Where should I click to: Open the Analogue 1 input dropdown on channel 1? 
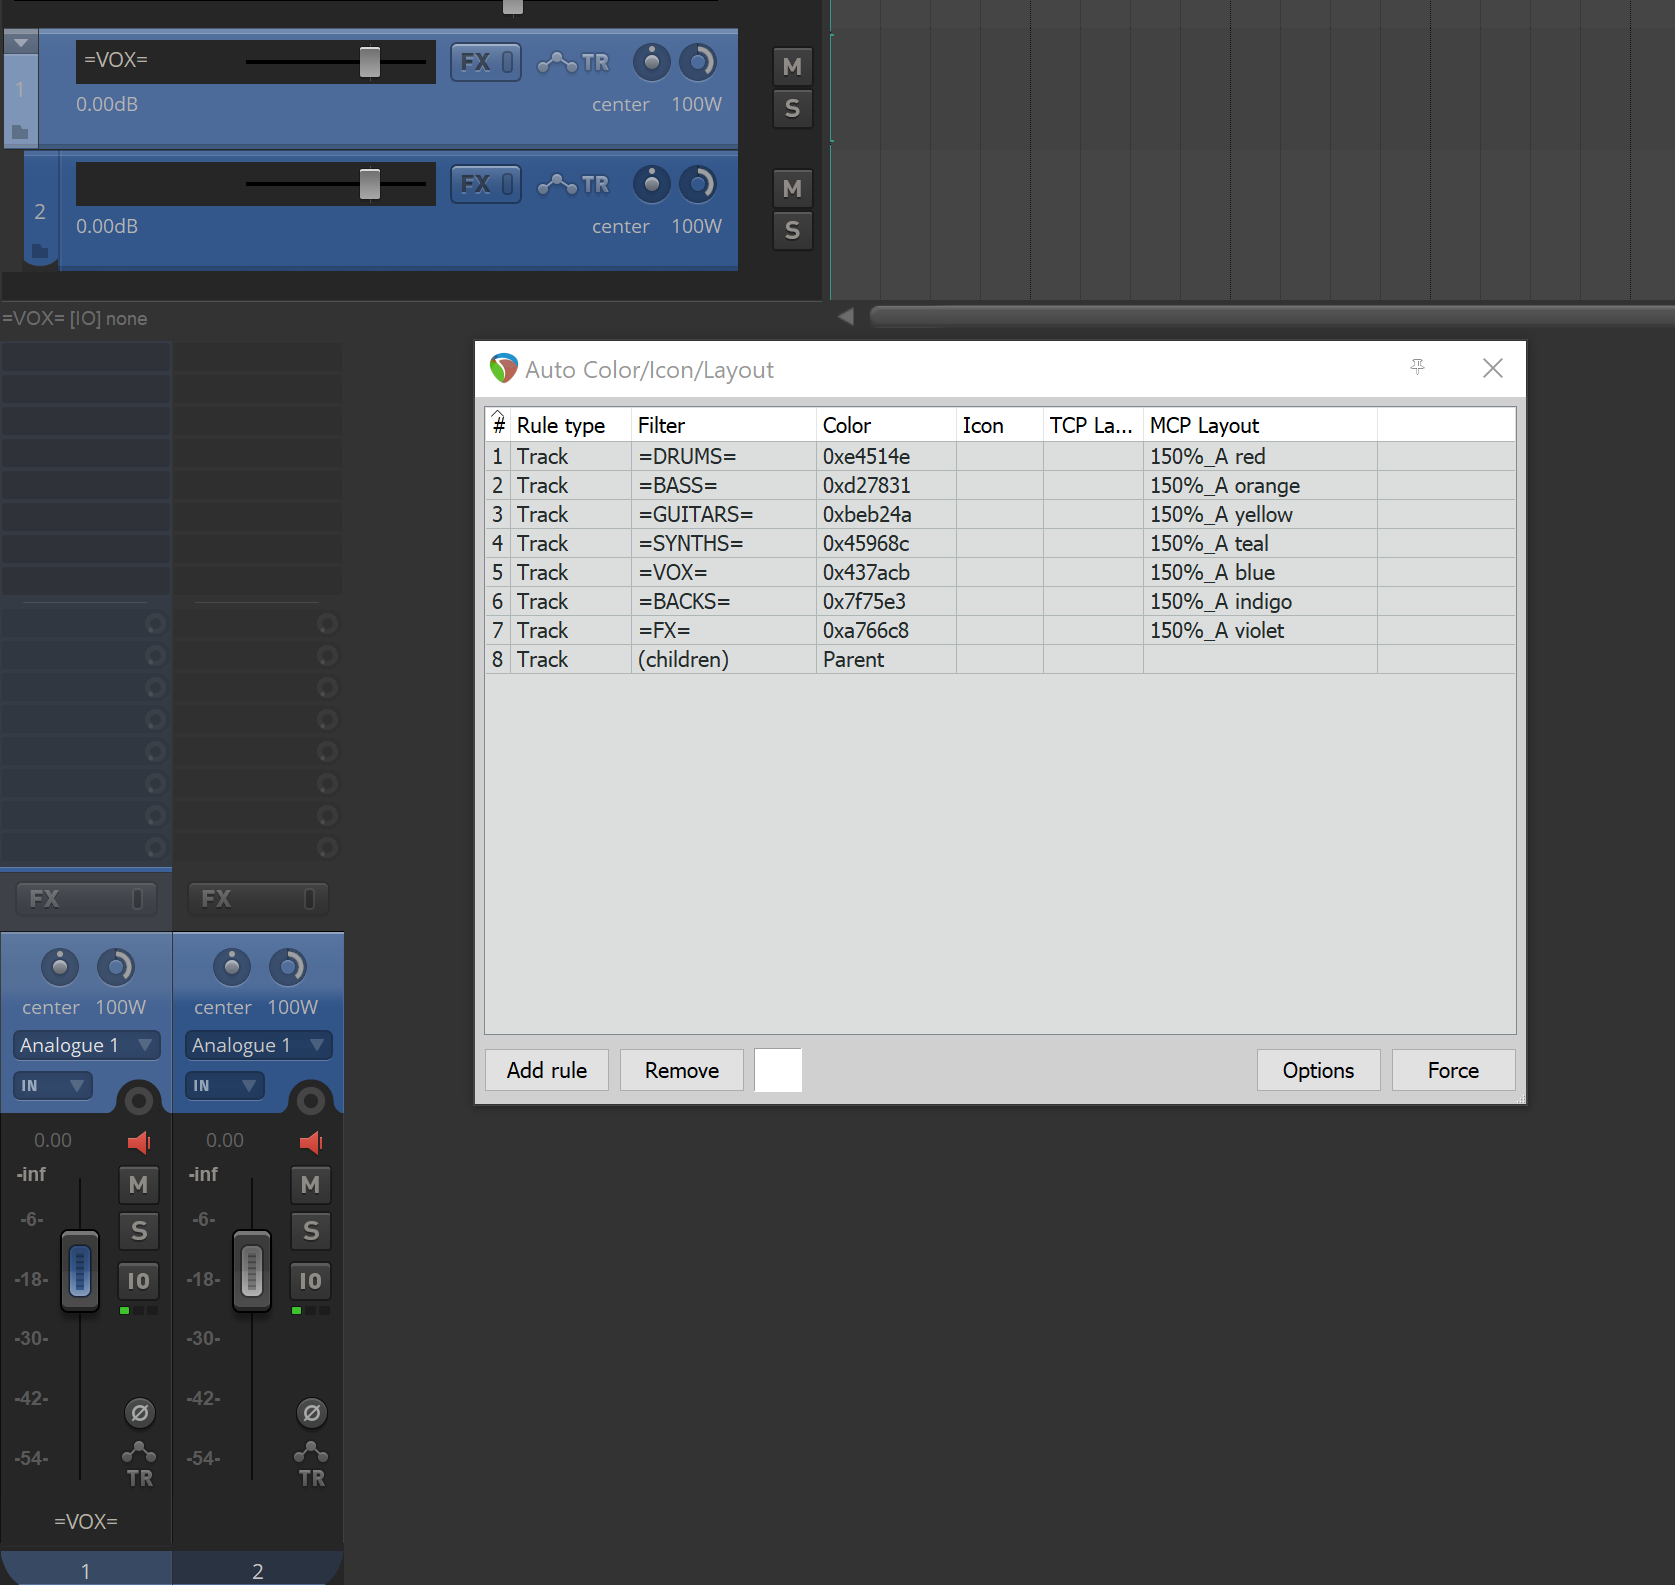pyautogui.click(x=87, y=1045)
